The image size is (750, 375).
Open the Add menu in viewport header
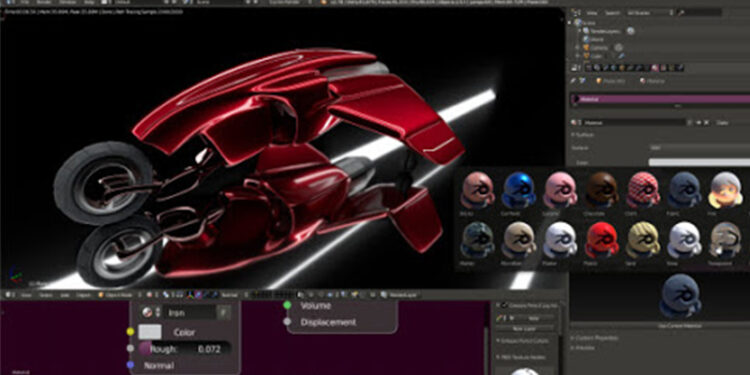[65, 295]
